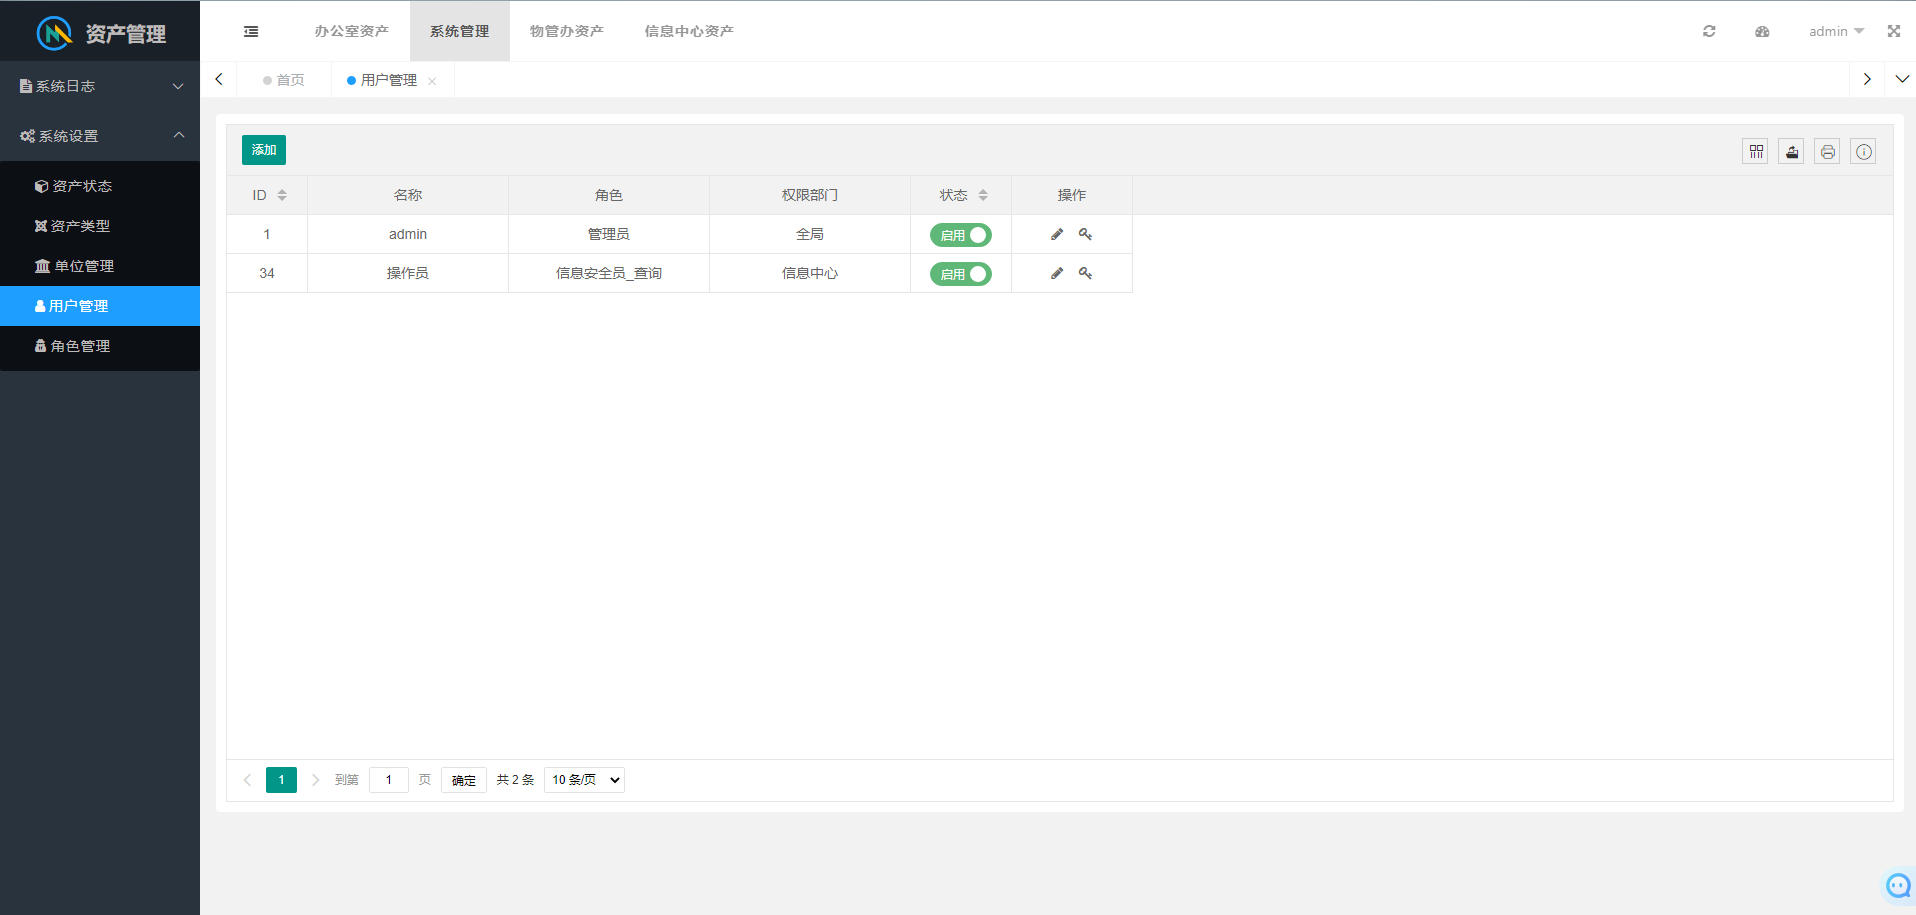Click the table info icon
This screenshot has height=915, width=1916.
pos(1863,151)
